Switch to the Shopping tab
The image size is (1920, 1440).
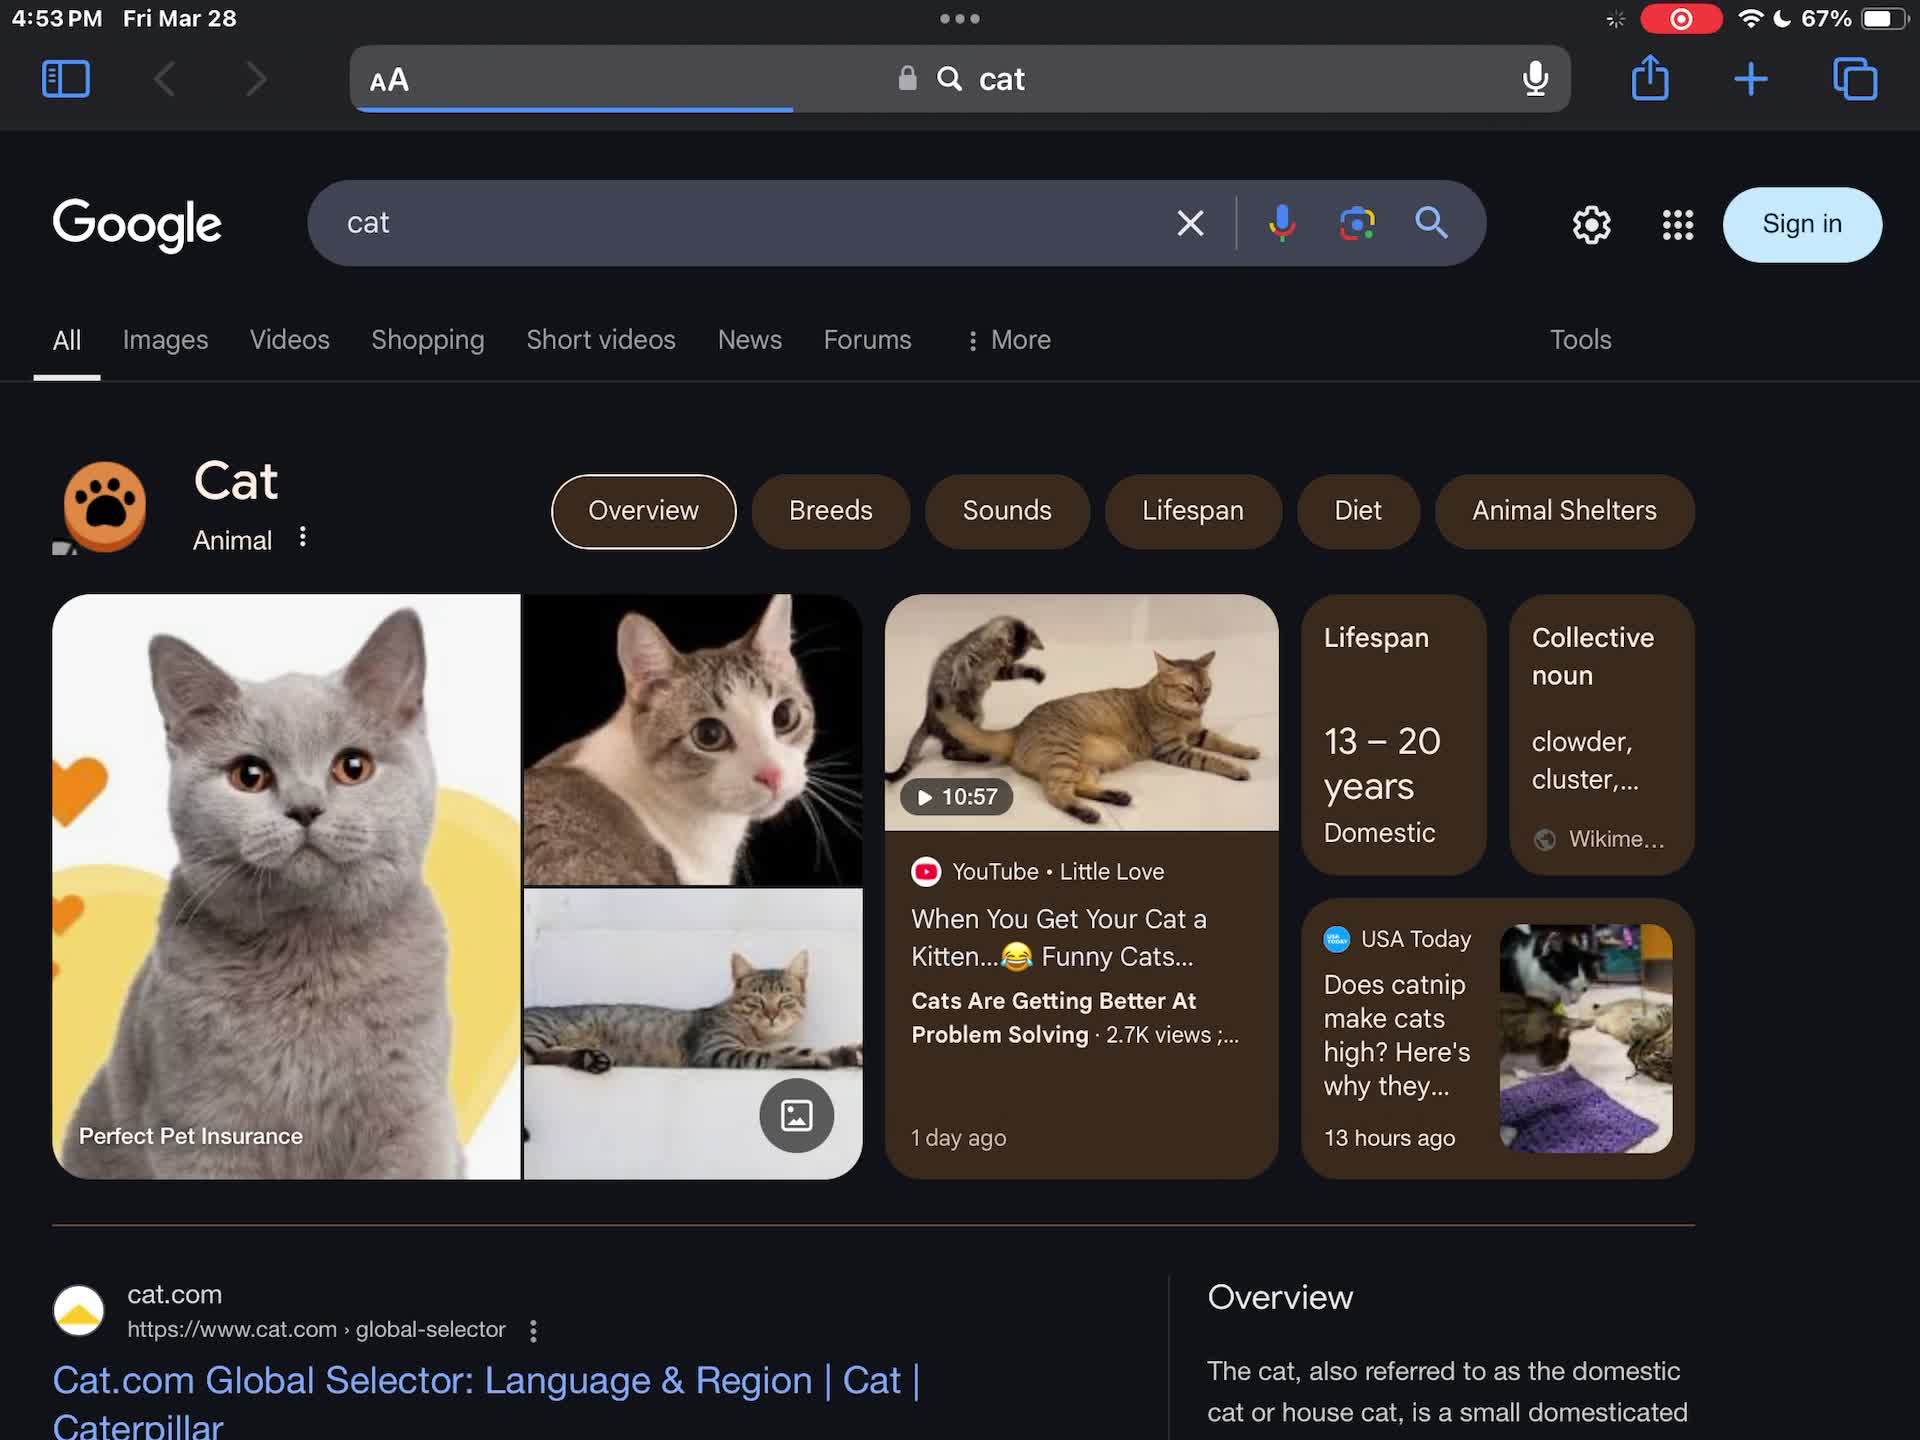pos(428,340)
